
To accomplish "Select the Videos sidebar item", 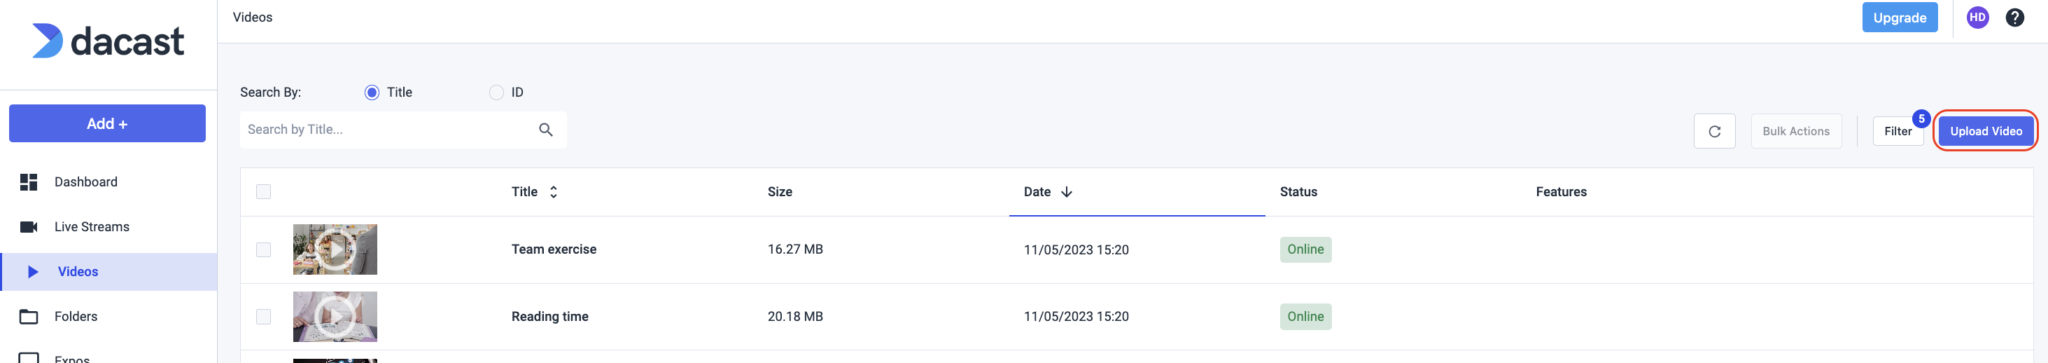I will click(x=108, y=271).
